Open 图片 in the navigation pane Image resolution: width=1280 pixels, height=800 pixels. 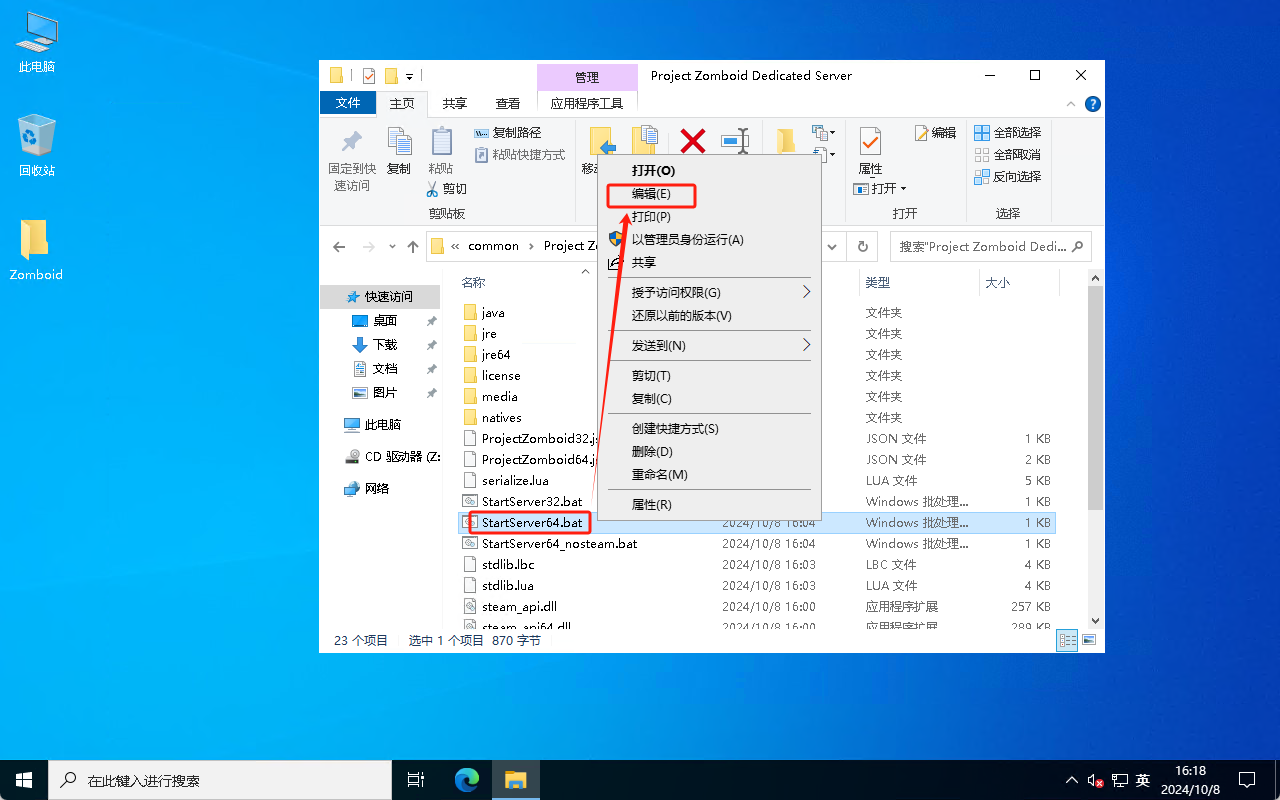[x=385, y=393]
